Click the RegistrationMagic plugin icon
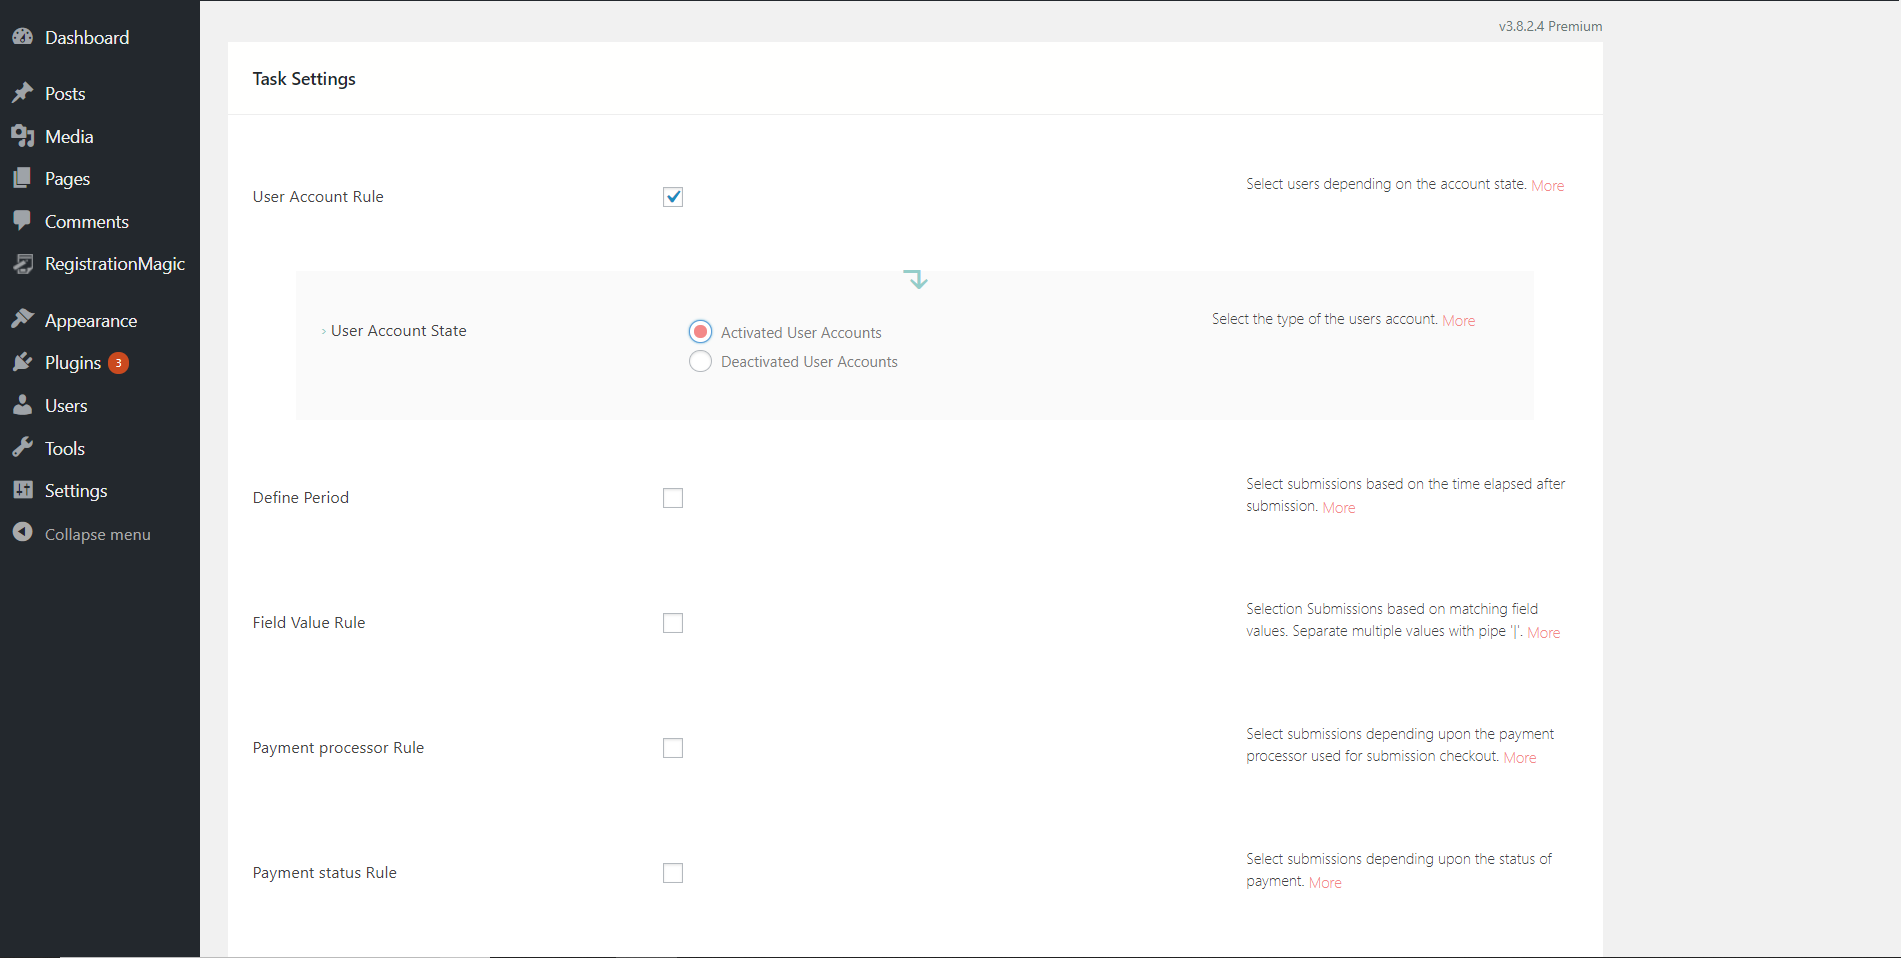This screenshot has width=1901, height=958. (22, 264)
